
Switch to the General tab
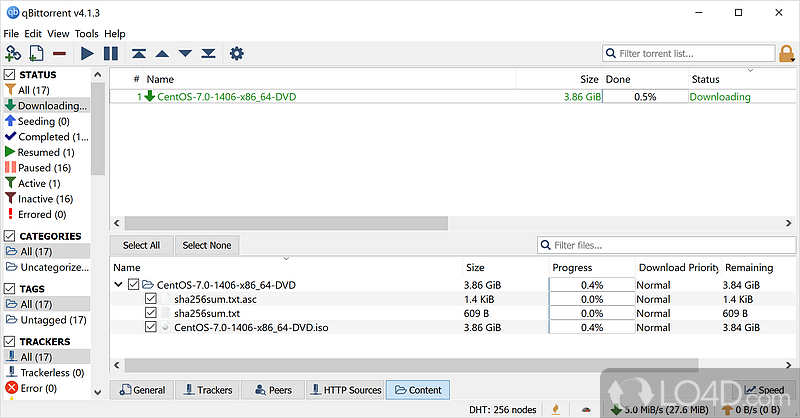142,390
